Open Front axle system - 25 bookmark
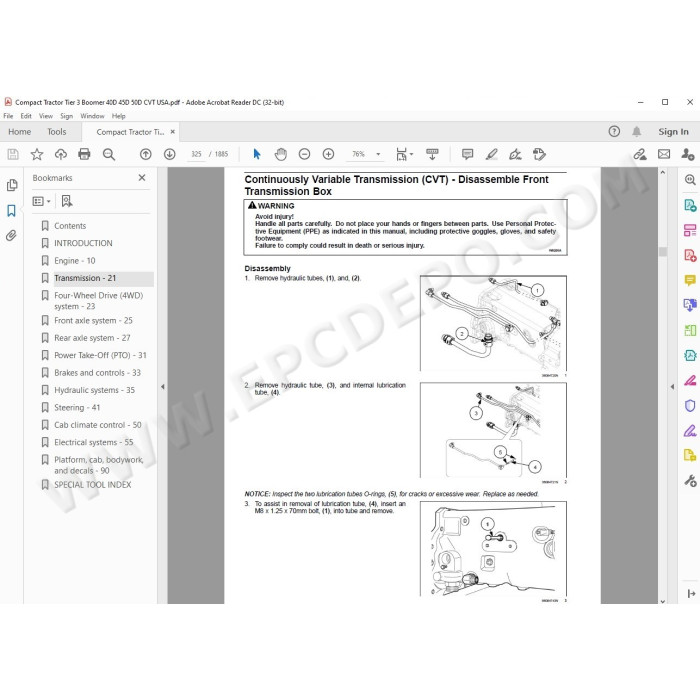Viewport: 700px width, 700px height. [93, 321]
